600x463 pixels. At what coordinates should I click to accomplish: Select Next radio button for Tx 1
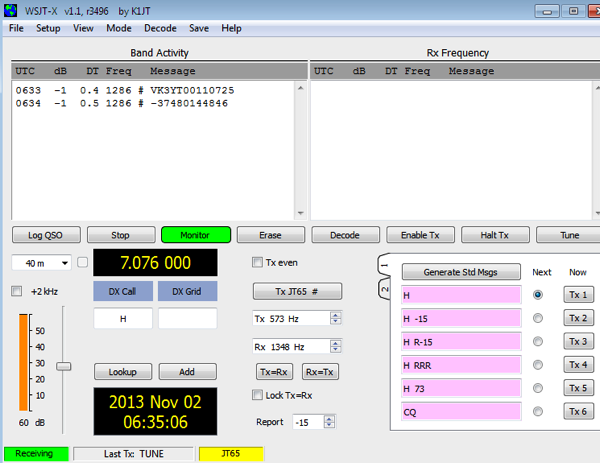pyautogui.click(x=538, y=295)
